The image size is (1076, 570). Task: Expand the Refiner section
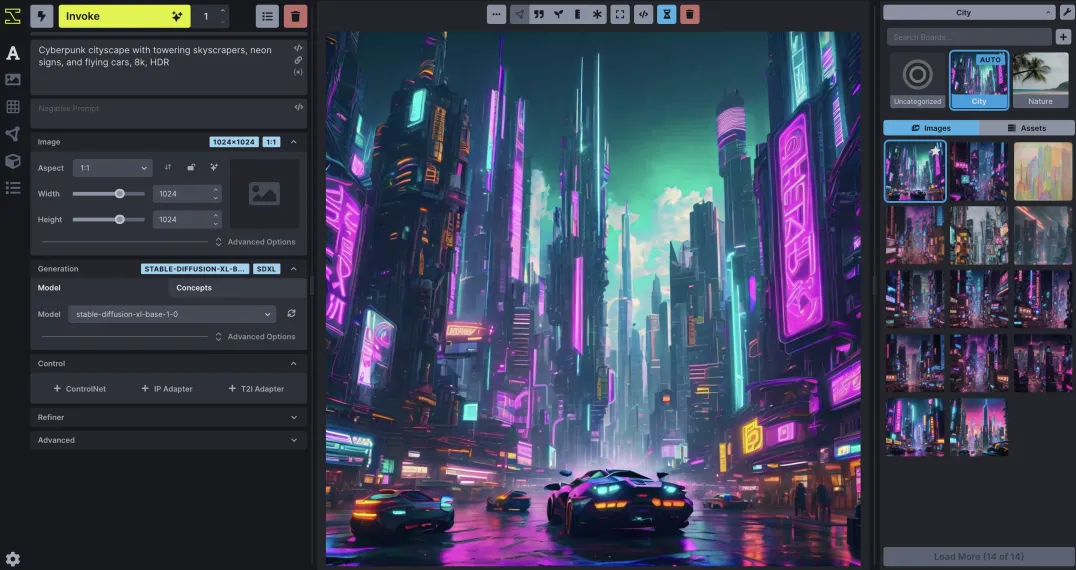(168, 417)
